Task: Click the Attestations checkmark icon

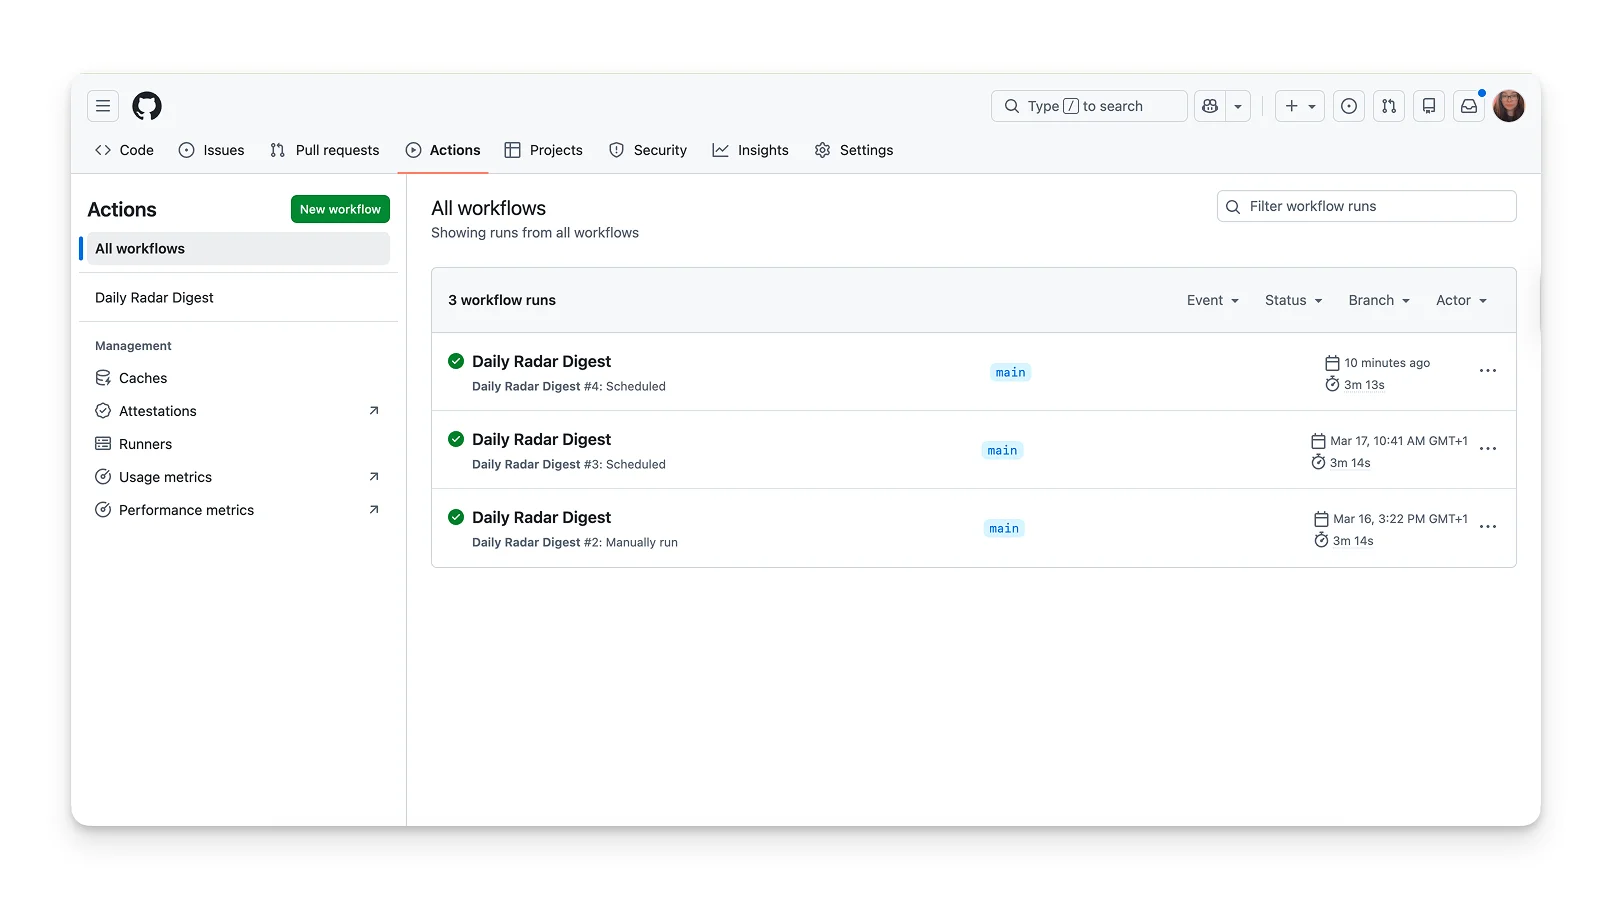Action: (103, 411)
